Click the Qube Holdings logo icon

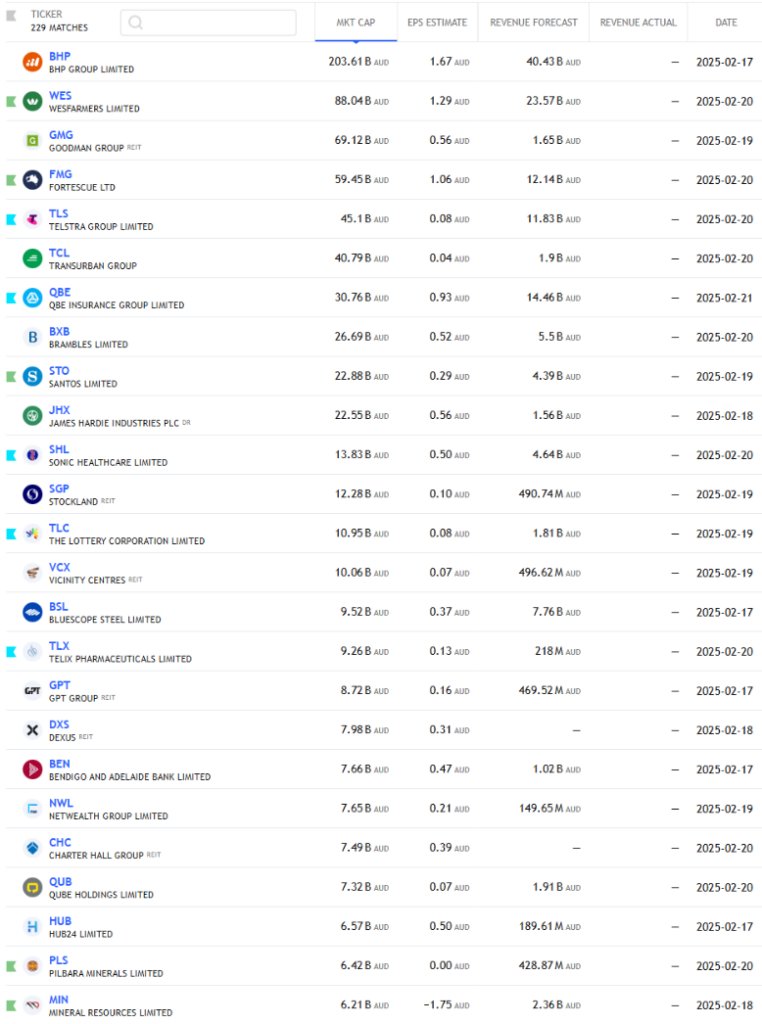click(32, 888)
